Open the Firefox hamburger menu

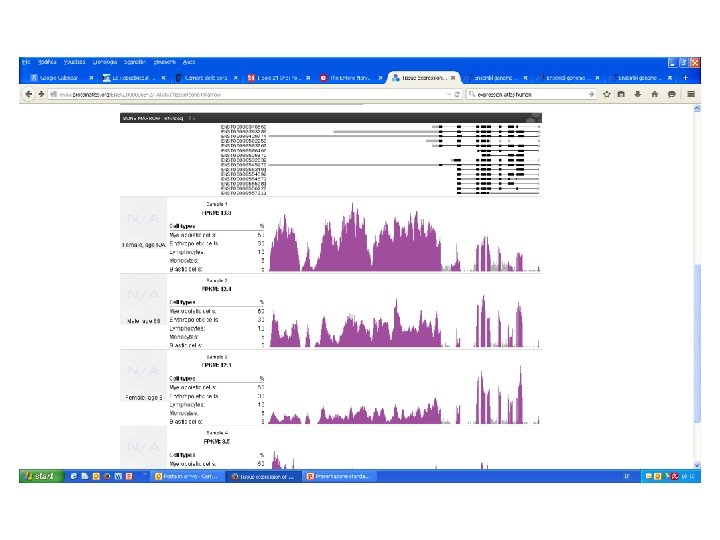click(691, 94)
